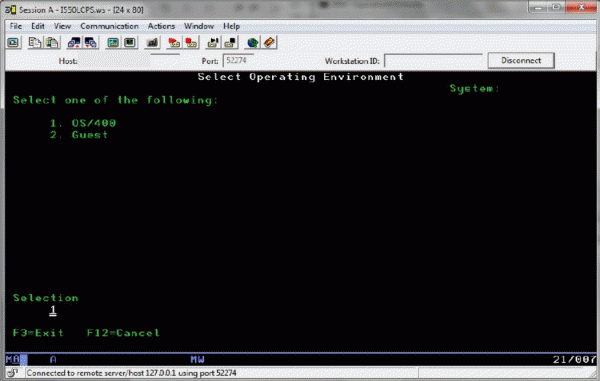Viewport: 600px width, 381px height.
Task: Click the Disconnect button
Action: click(521, 60)
